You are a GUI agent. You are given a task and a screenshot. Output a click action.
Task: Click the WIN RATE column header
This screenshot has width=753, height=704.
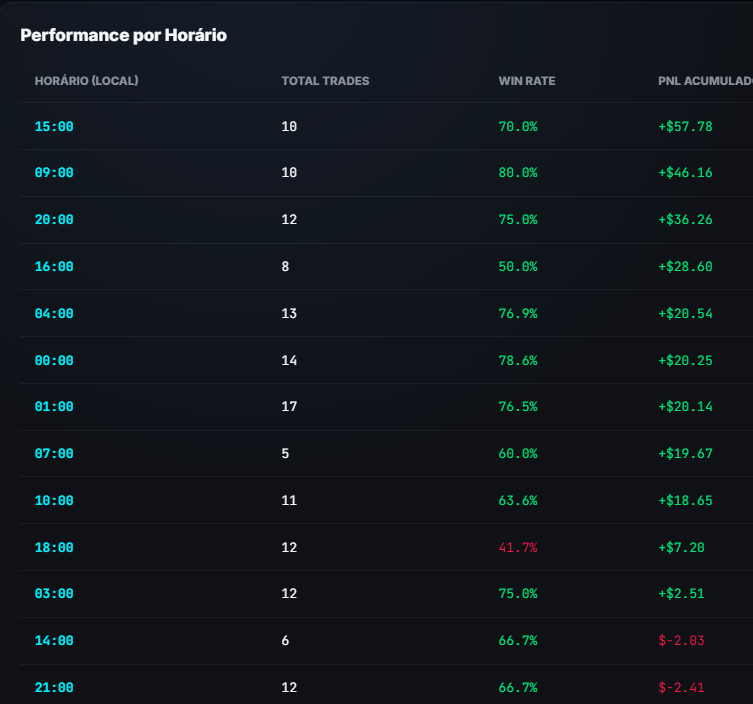pyautogui.click(x=527, y=81)
